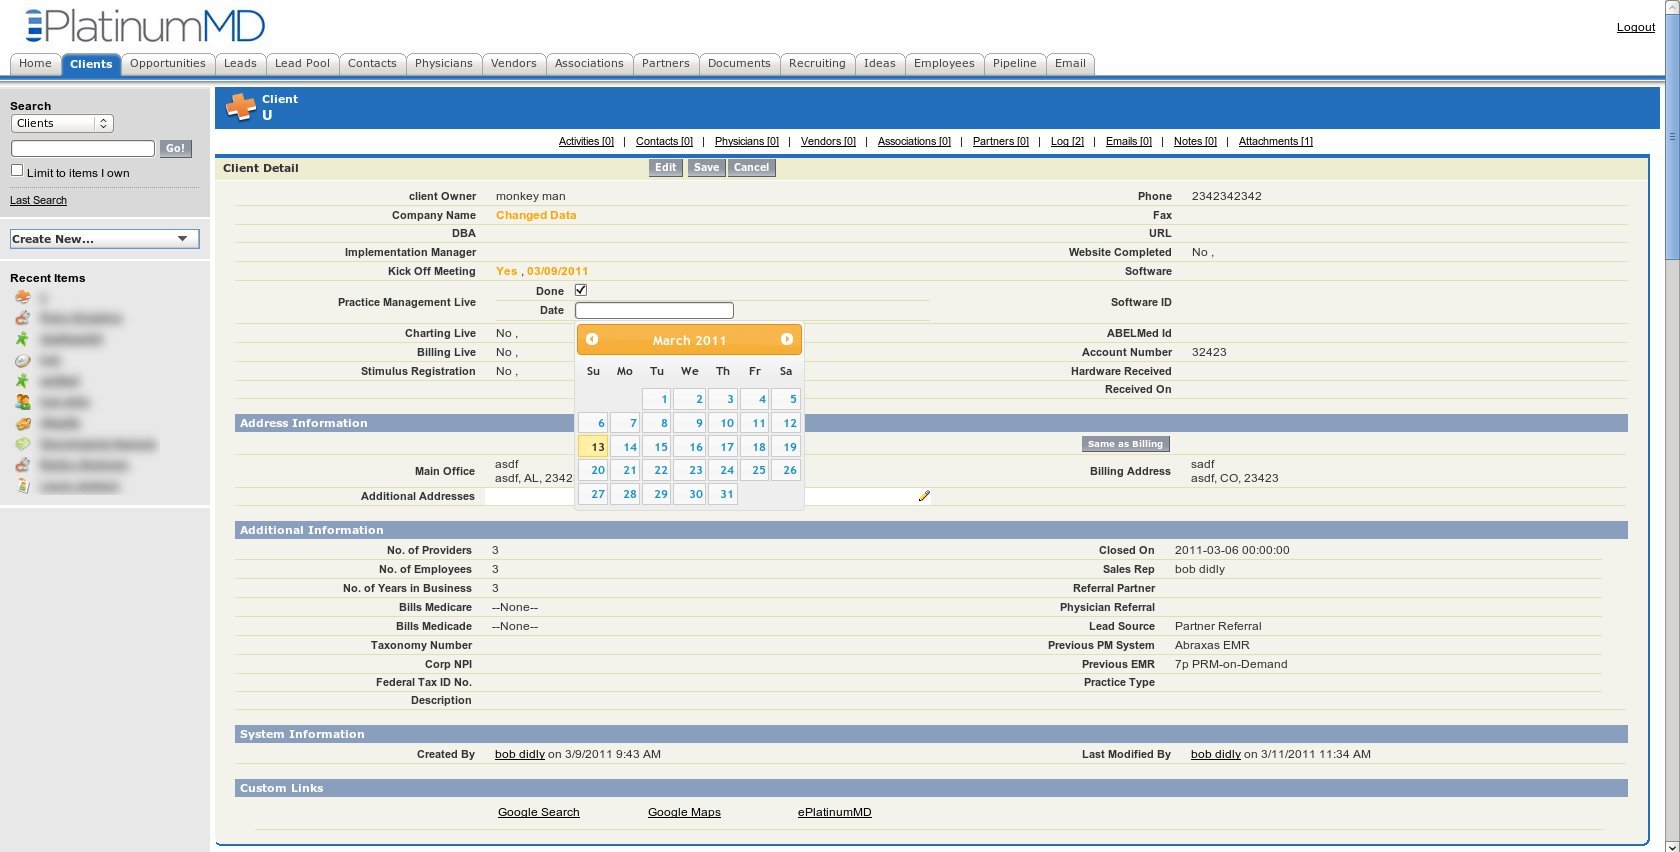Expand the Create New... dropdown
Screen dimensions: 1680x852
tap(104, 239)
